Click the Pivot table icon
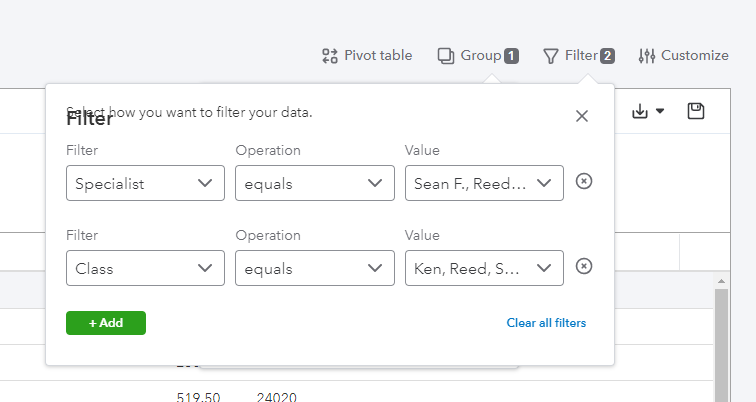Viewport: 756px width, 402px height. pyautogui.click(x=330, y=56)
